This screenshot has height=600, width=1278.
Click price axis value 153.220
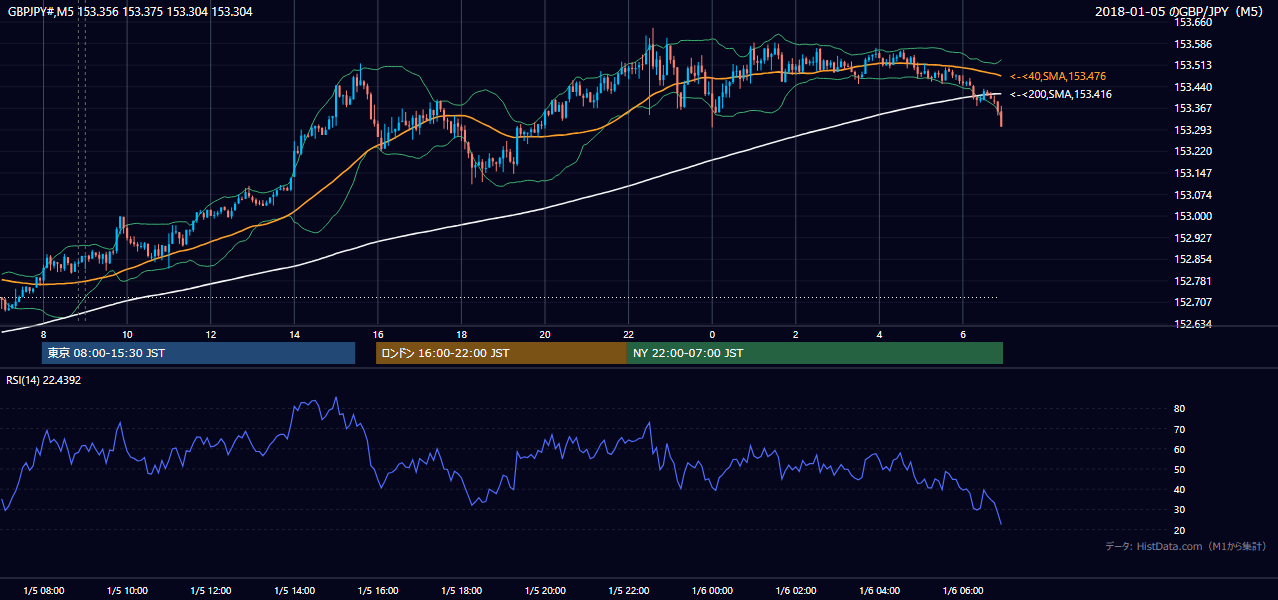coord(1193,152)
